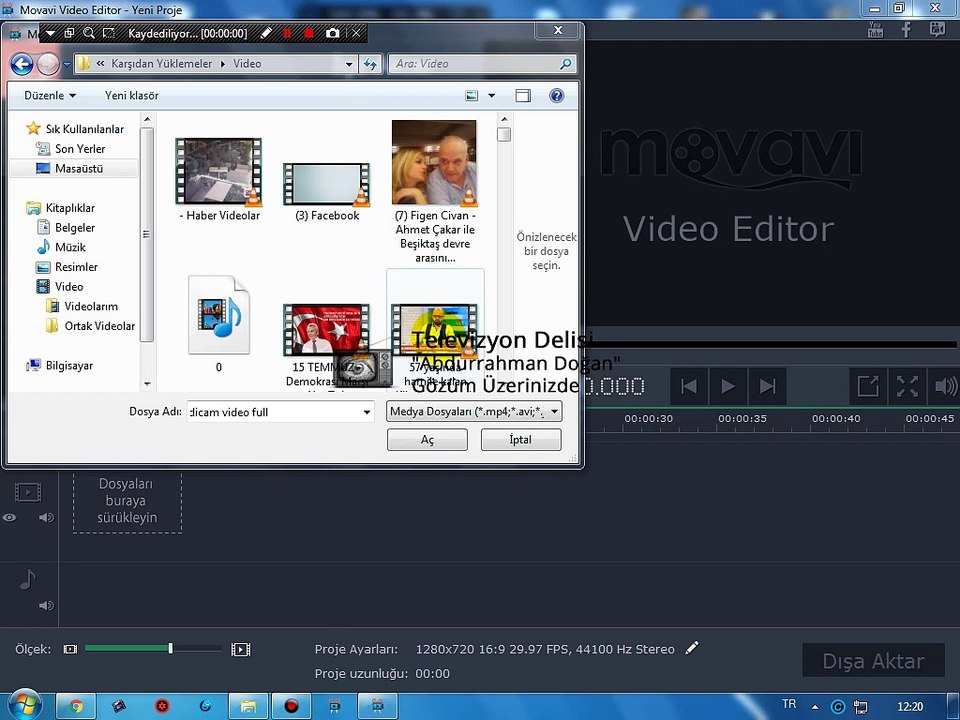Toggle video track visibility eye
960x720 pixels.
pos(9,518)
